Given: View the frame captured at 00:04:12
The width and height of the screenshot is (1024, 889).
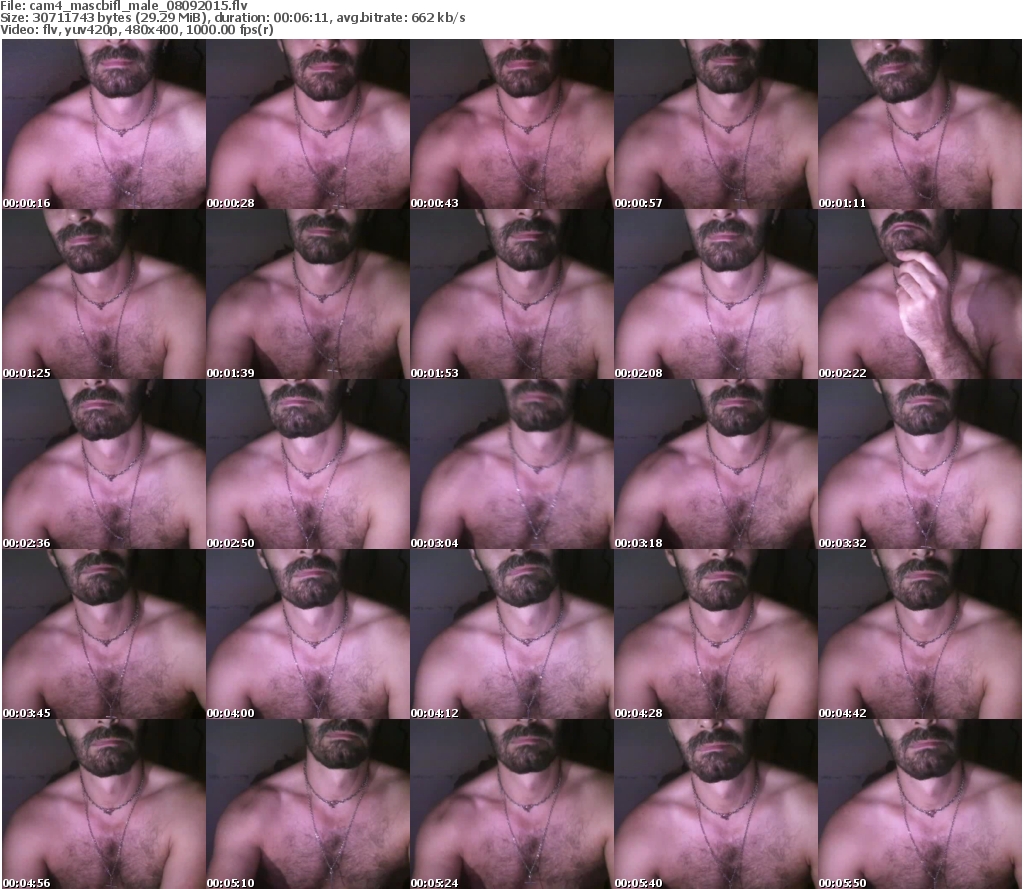Looking at the screenshot, I should [x=511, y=634].
